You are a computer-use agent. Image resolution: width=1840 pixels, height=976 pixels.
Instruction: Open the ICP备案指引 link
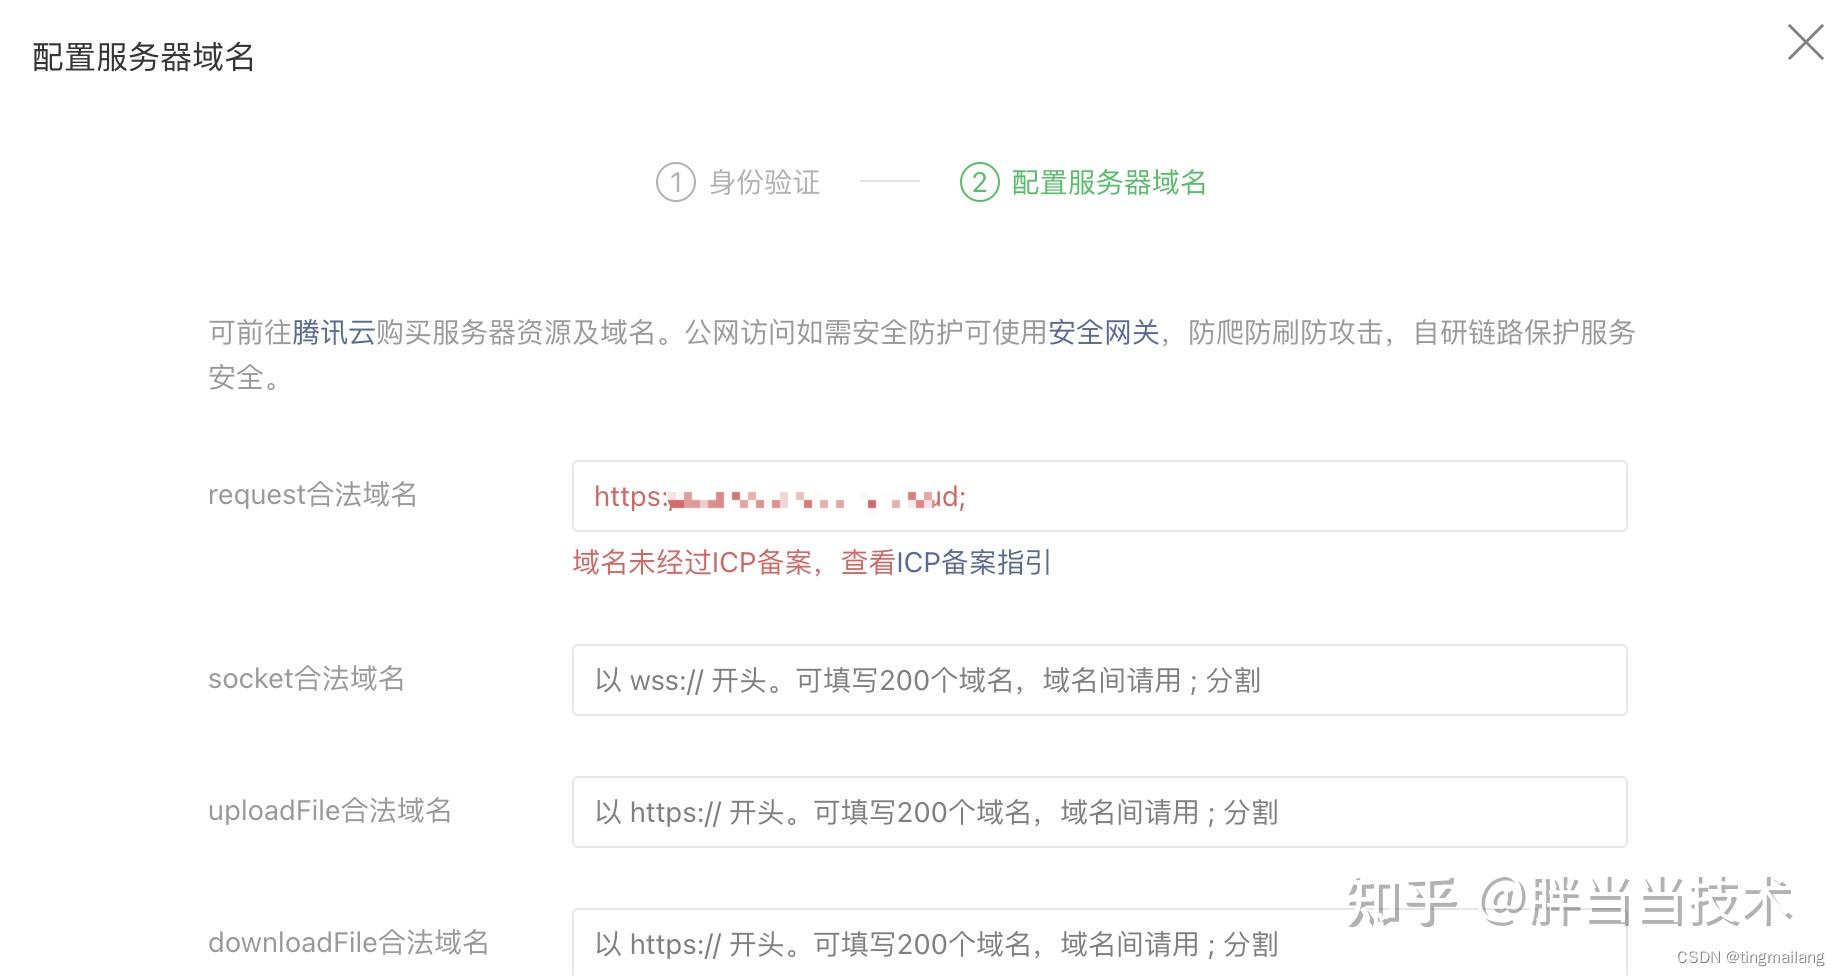pyautogui.click(x=974, y=563)
